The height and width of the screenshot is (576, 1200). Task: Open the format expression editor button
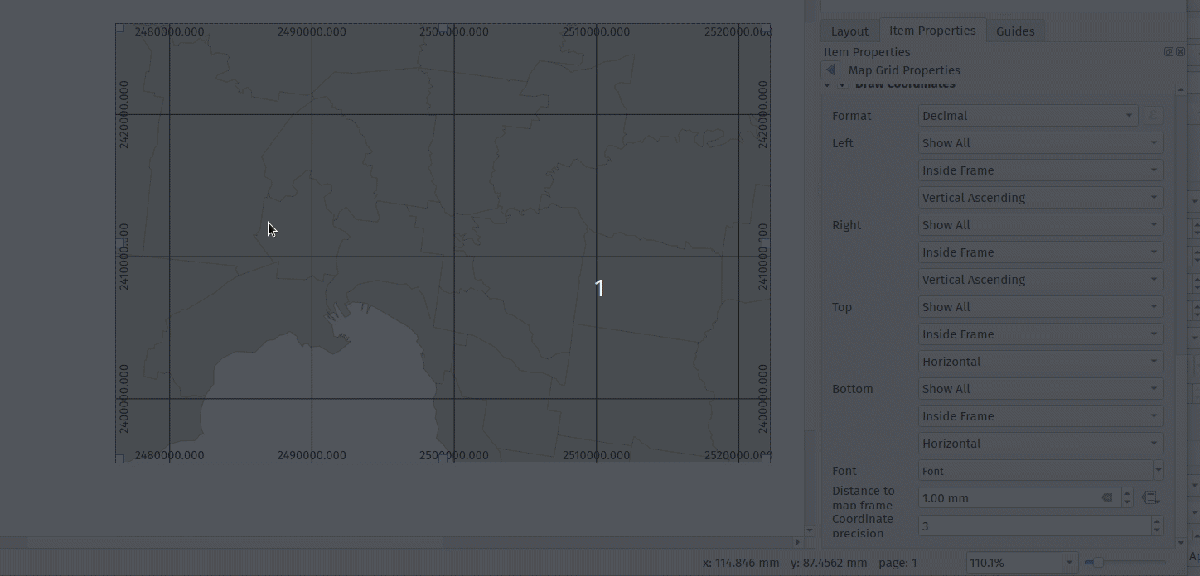[x=1153, y=116]
